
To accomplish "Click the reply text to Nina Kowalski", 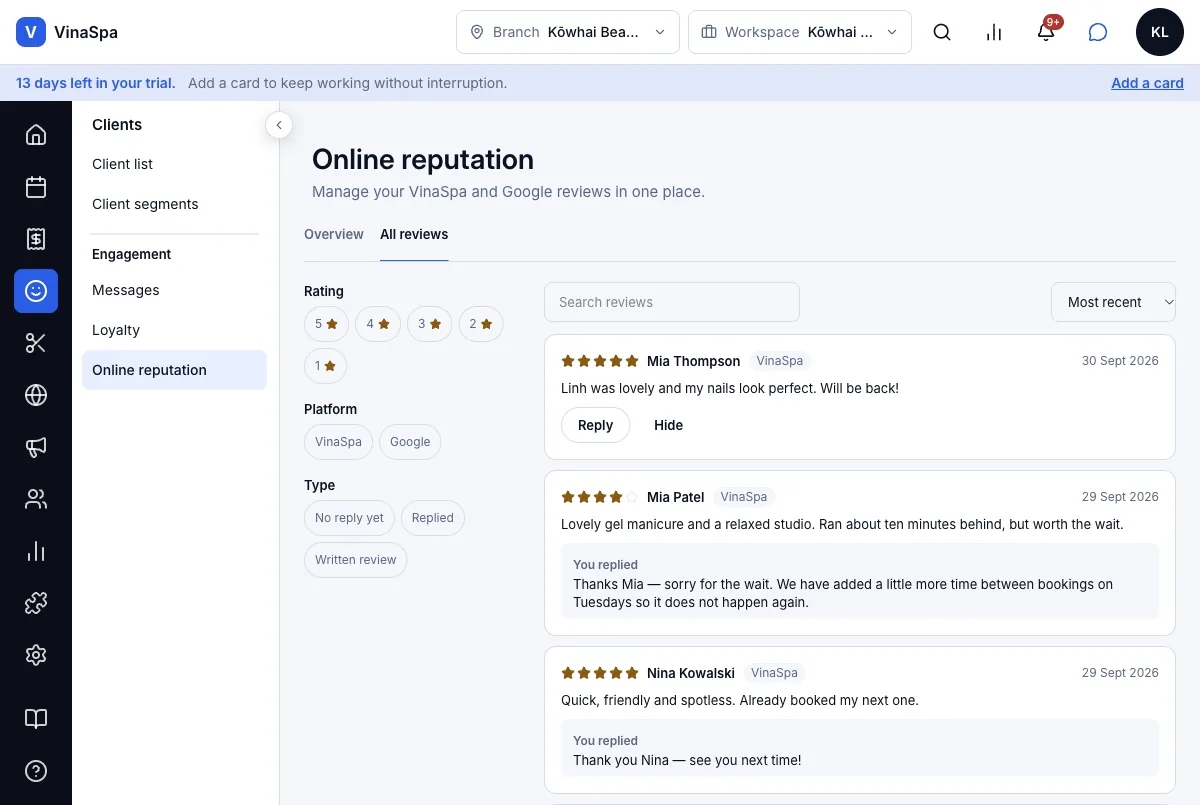I will 687,760.
